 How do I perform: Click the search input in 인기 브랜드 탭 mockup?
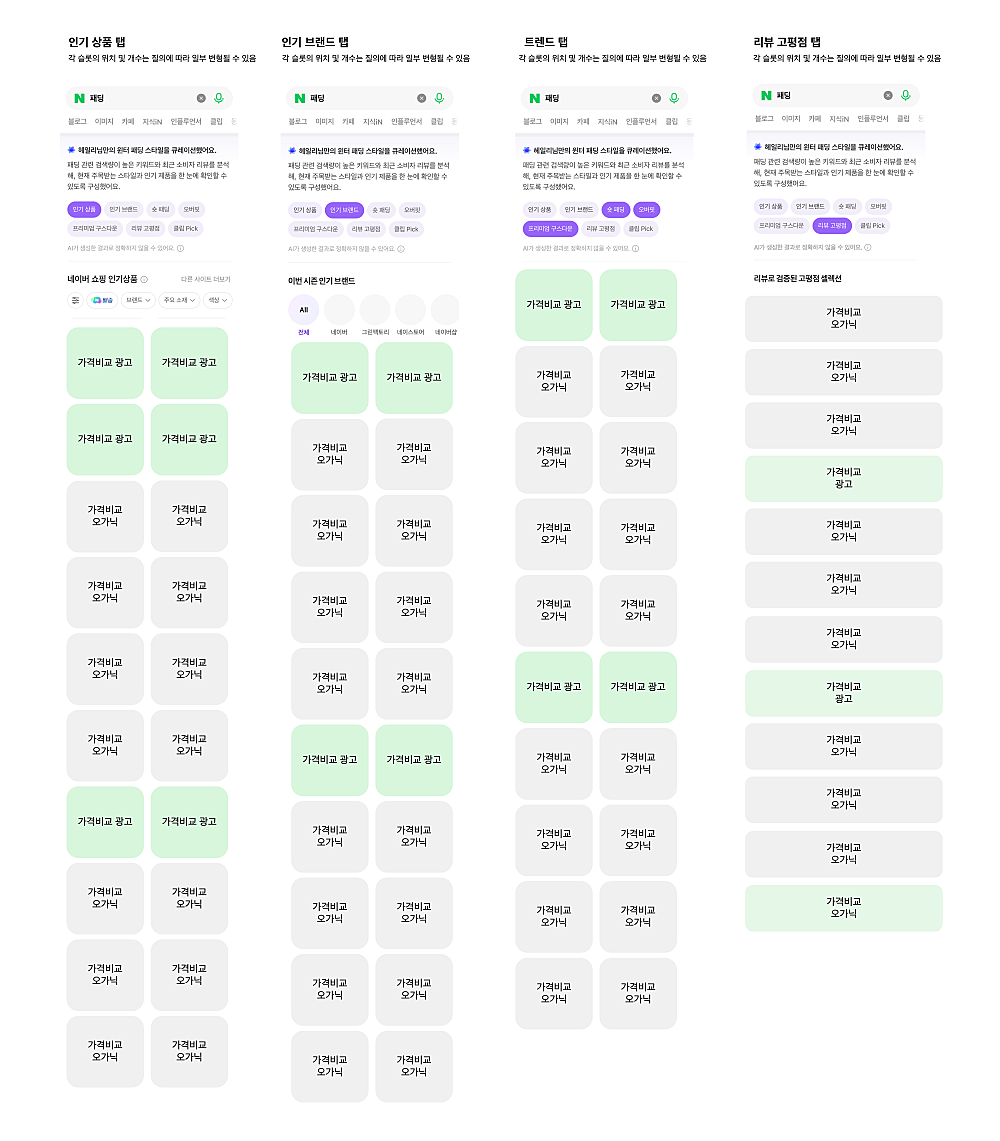click(360, 98)
